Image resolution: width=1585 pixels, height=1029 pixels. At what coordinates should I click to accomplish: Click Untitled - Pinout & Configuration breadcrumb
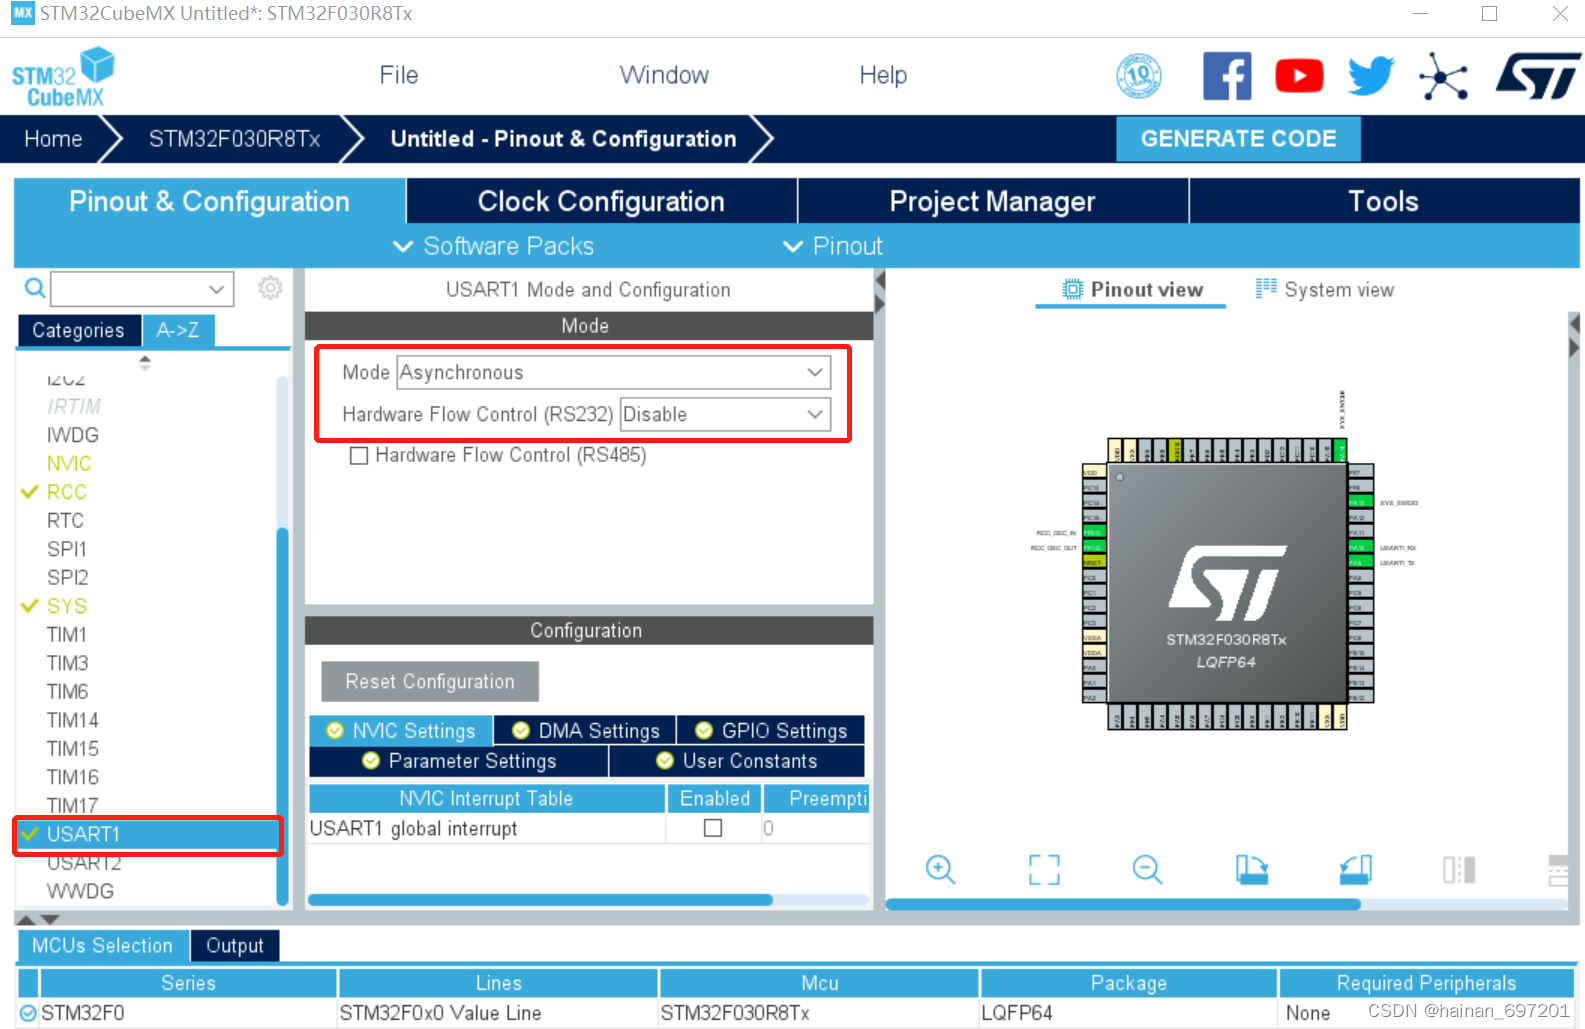563,139
